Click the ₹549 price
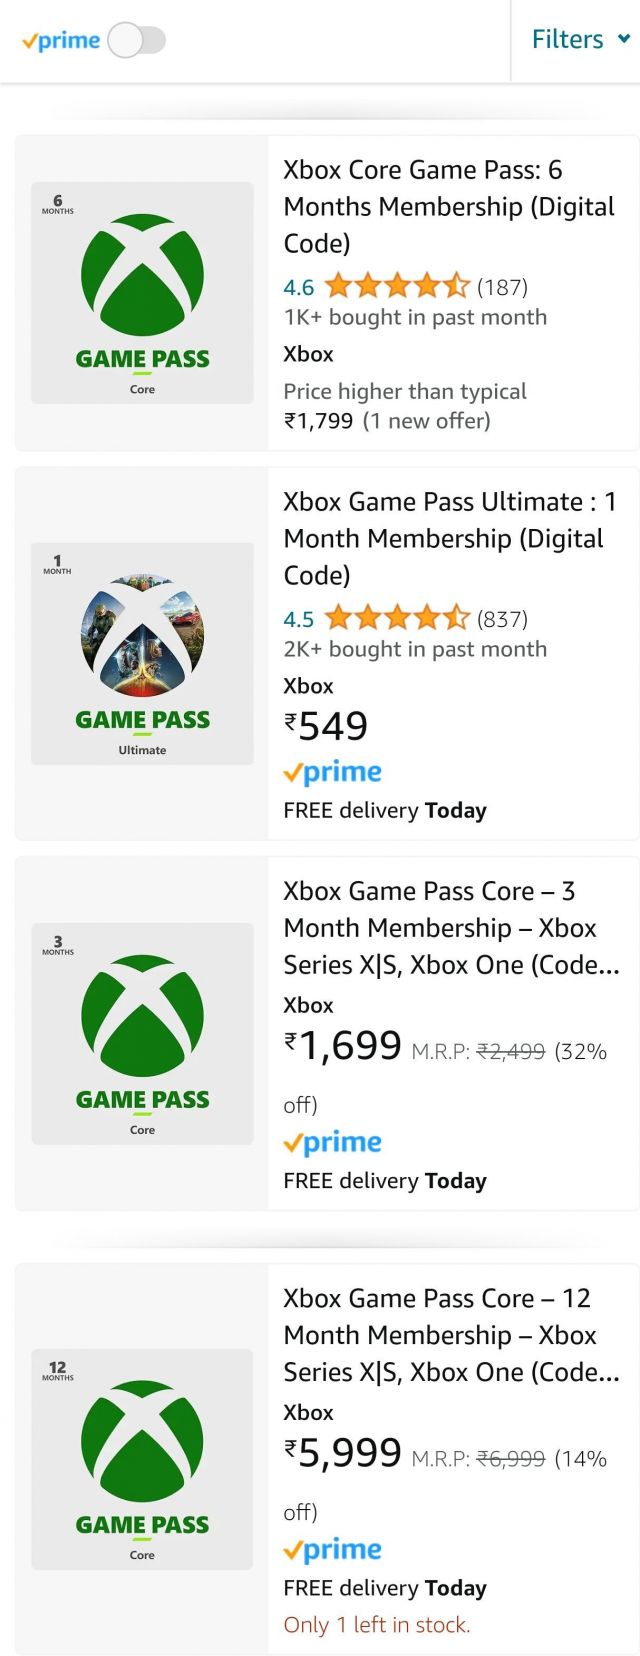Screen dimensions: 640x1656 coord(326,726)
